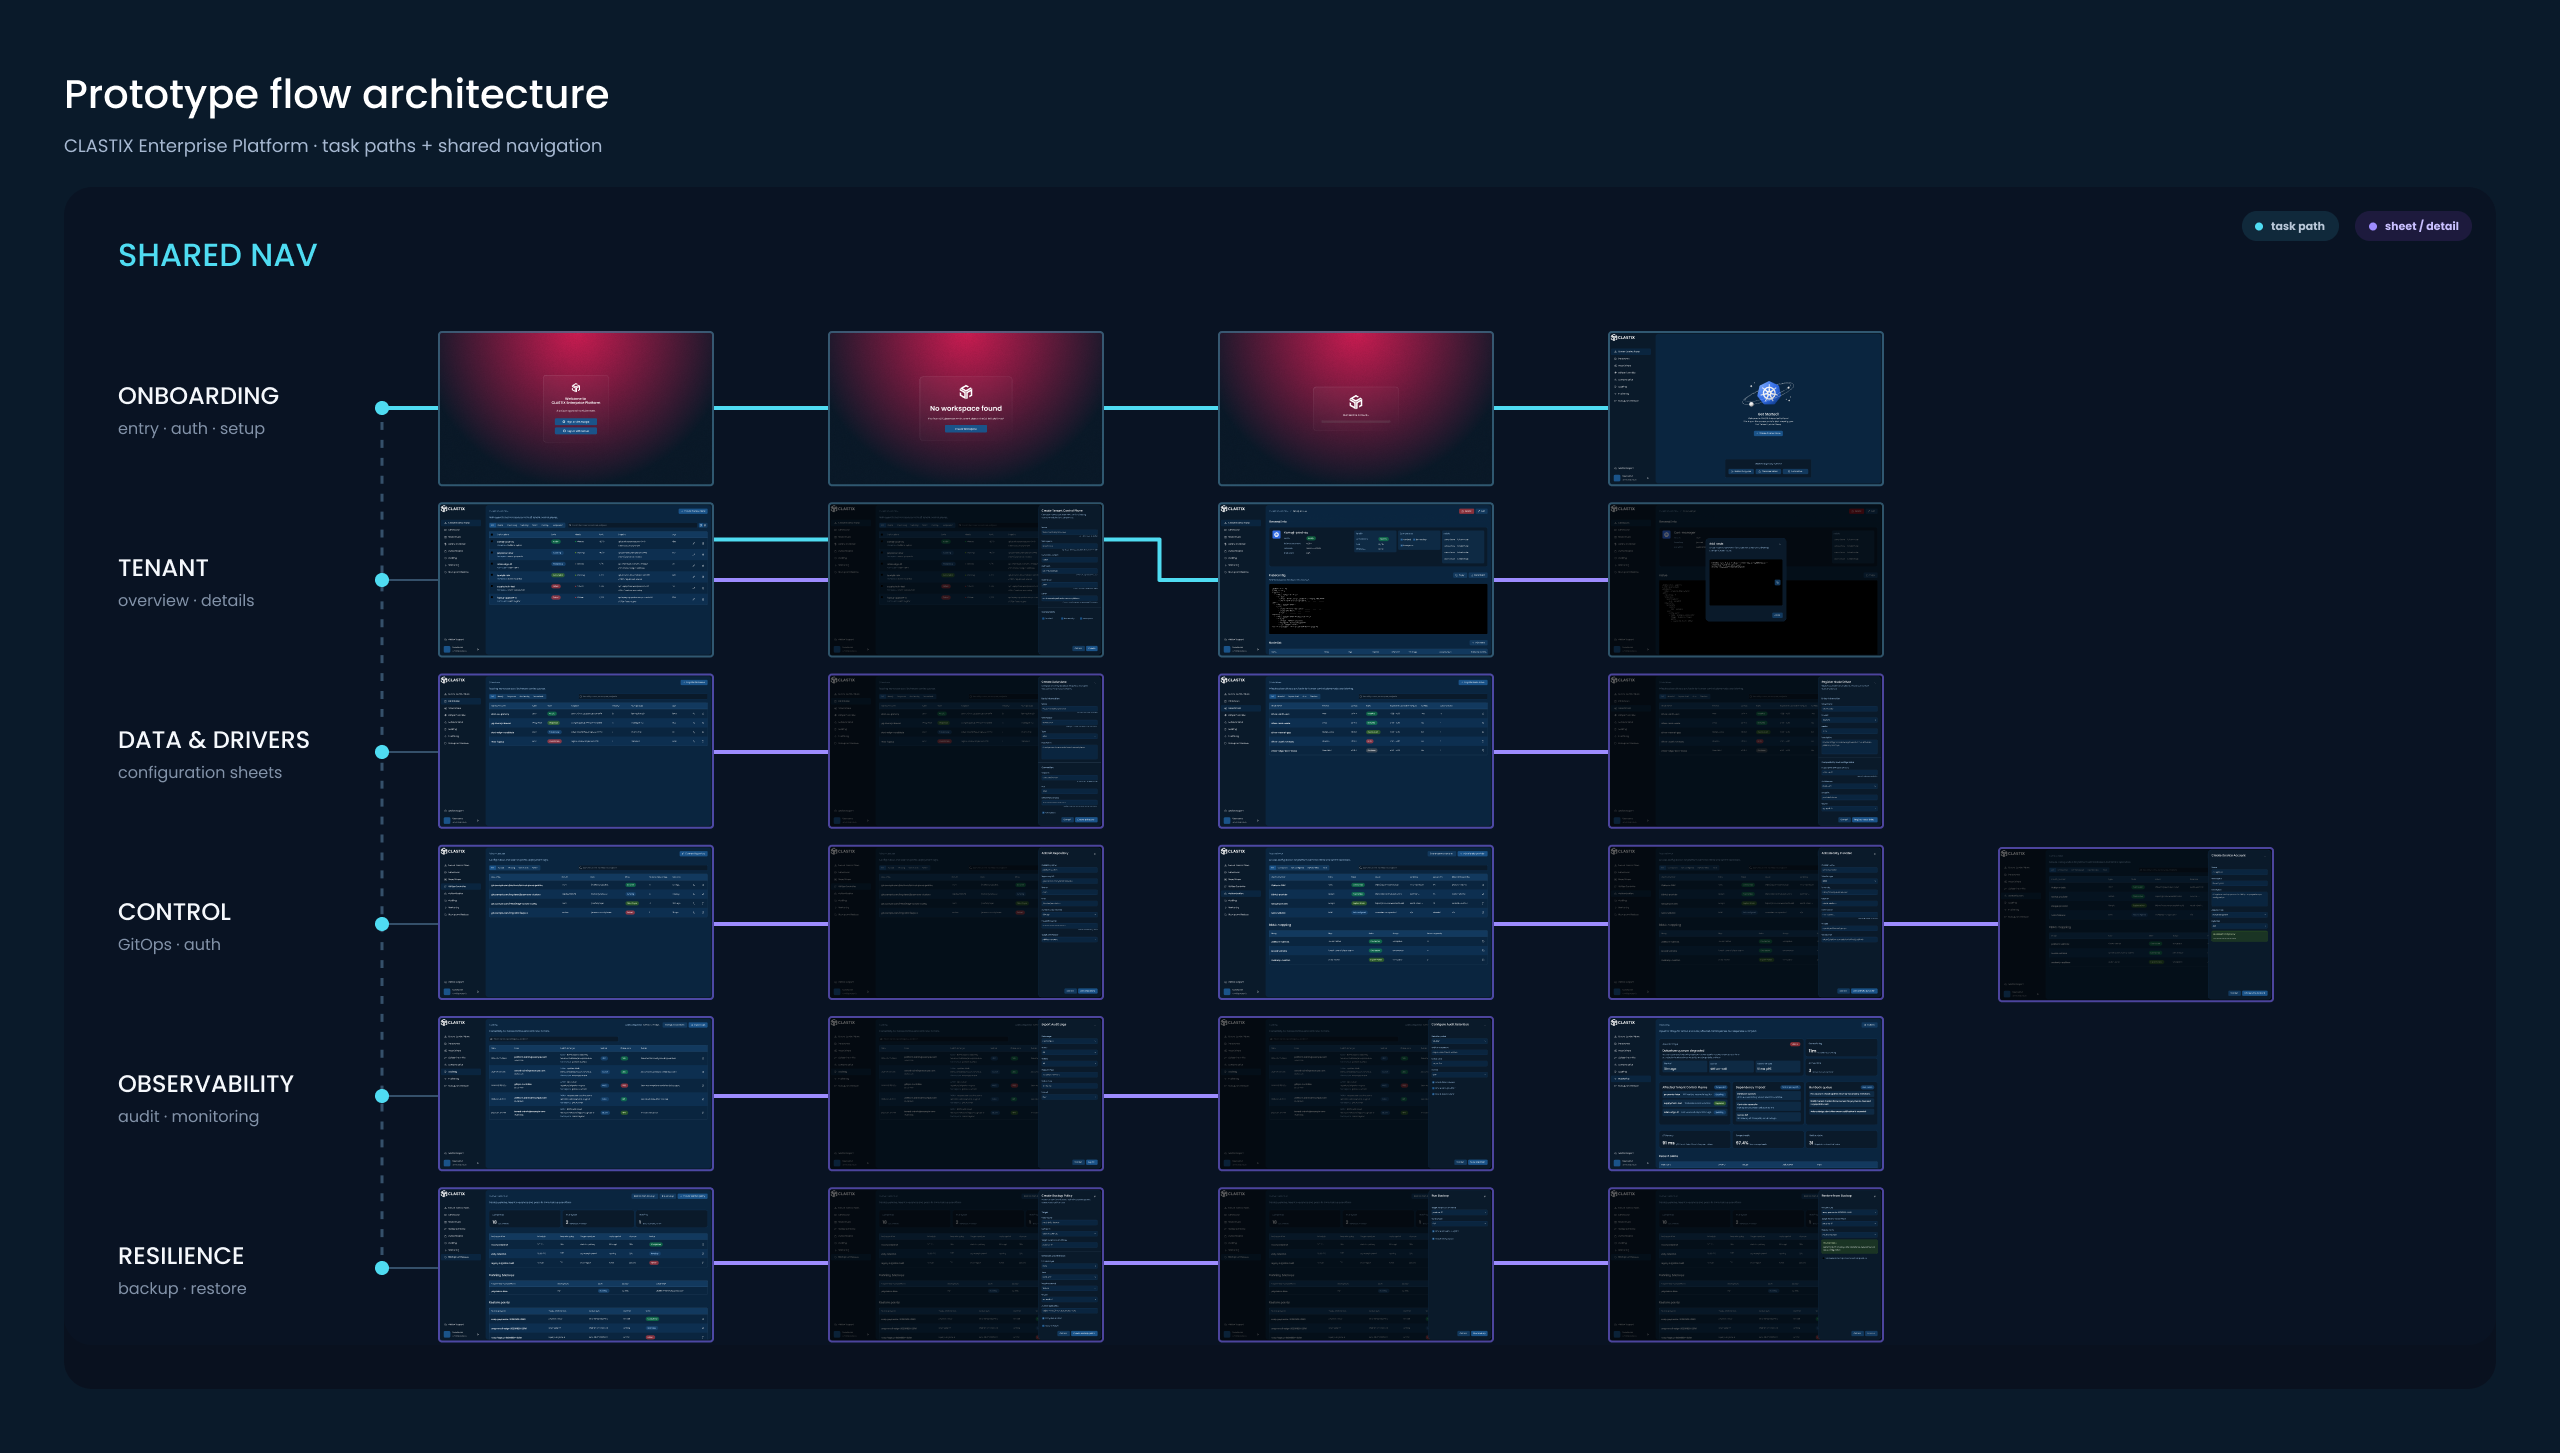Open the Tenant overview table thumbnail
The width and height of the screenshot is (2560, 1453).
[576, 580]
